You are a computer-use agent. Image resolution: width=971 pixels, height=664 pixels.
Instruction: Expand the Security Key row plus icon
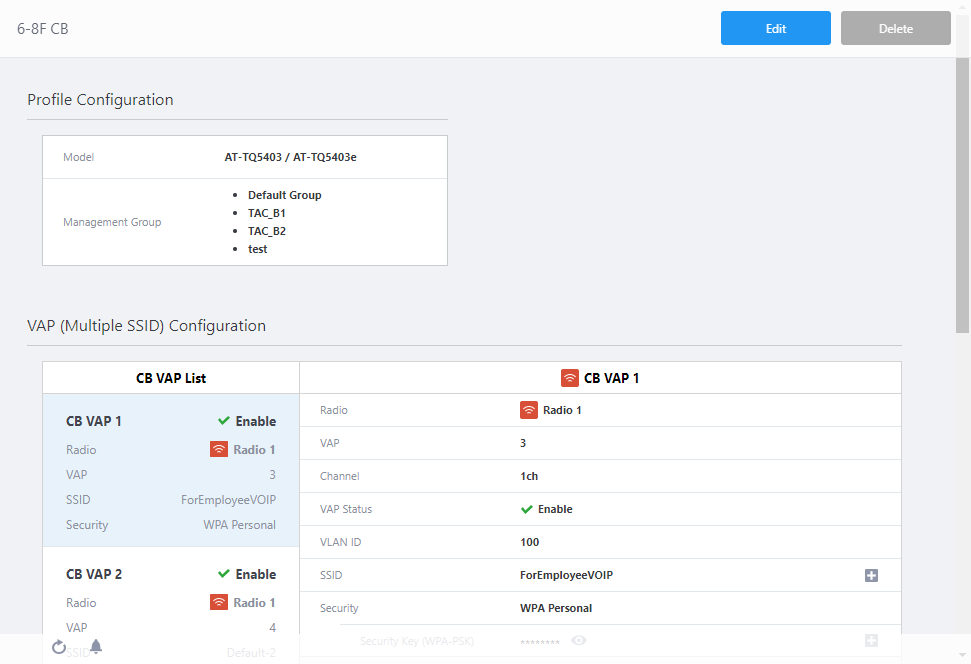[871, 640]
